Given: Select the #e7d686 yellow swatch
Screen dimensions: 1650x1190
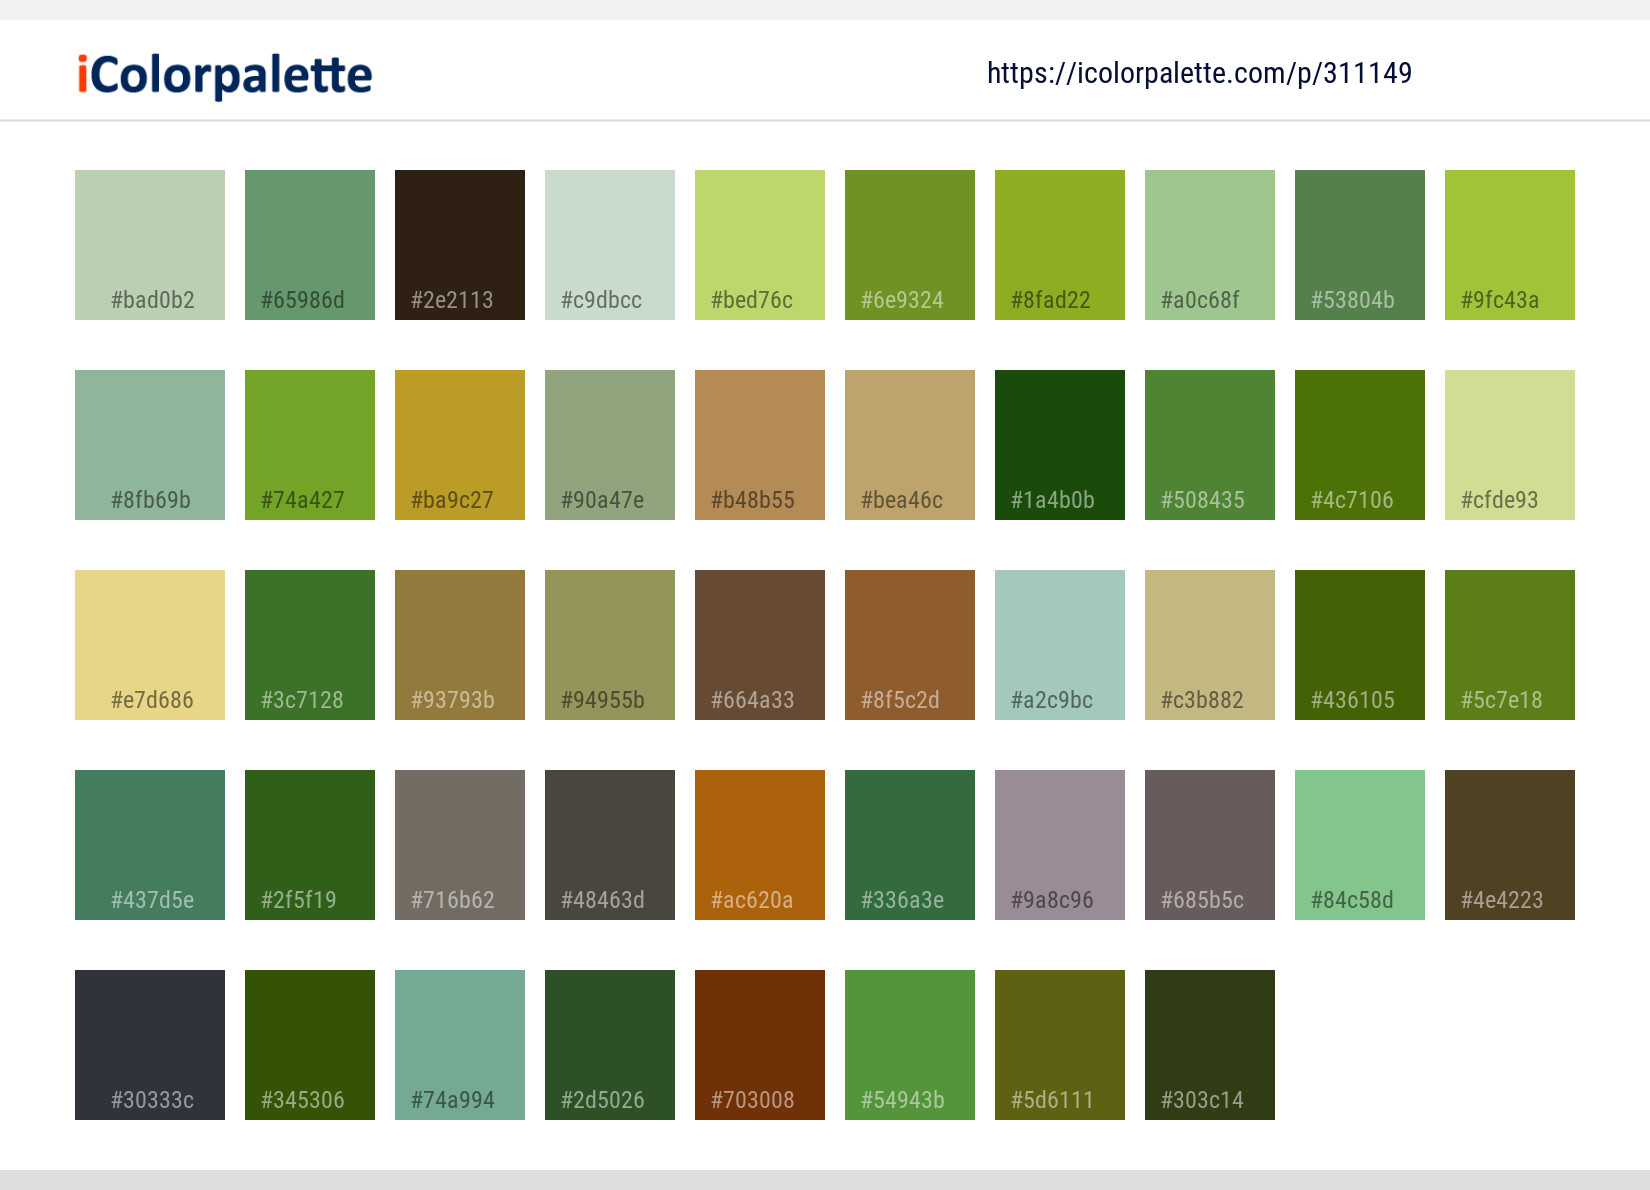Looking at the screenshot, I should click(x=149, y=644).
